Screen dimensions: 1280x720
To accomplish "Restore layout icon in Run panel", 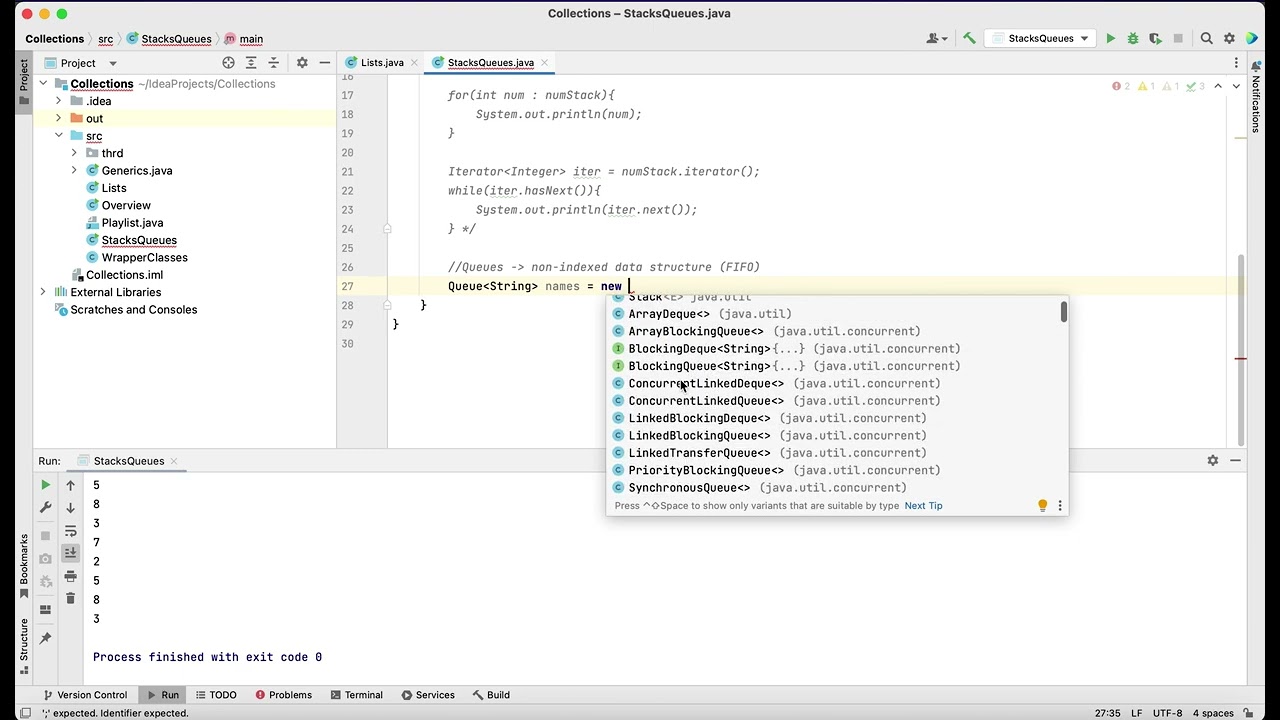I will pos(45,610).
